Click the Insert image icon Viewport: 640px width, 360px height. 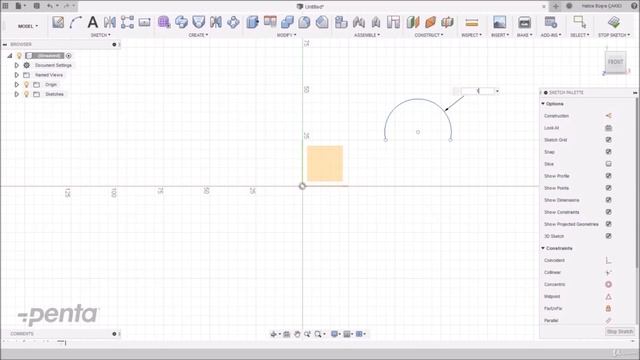click(x=500, y=22)
